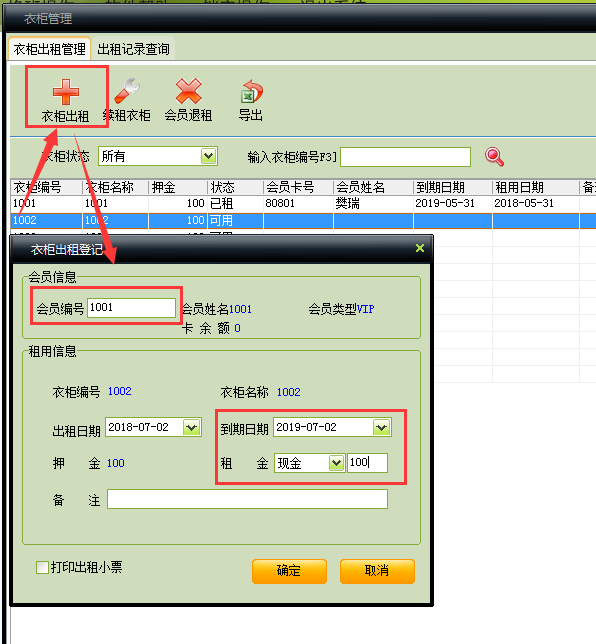Image resolution: width=596 pixels, height=644 pixels.
Task: Toggle the 打印出租小票 checkbox
Action: [42, 568]
